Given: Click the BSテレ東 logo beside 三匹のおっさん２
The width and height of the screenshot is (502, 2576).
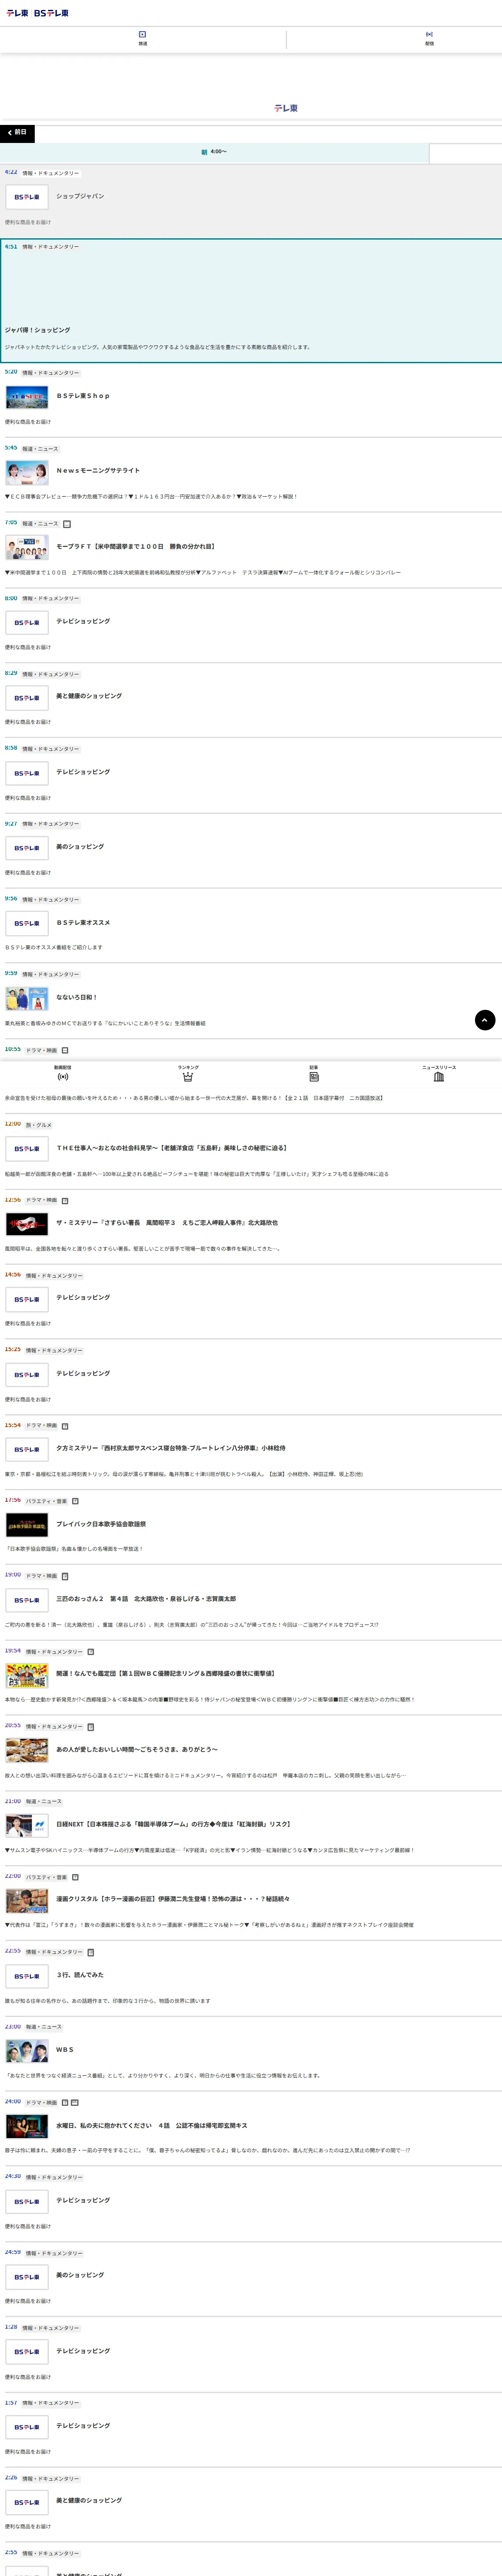Looking at the screenshot, I should [27, 1600].
